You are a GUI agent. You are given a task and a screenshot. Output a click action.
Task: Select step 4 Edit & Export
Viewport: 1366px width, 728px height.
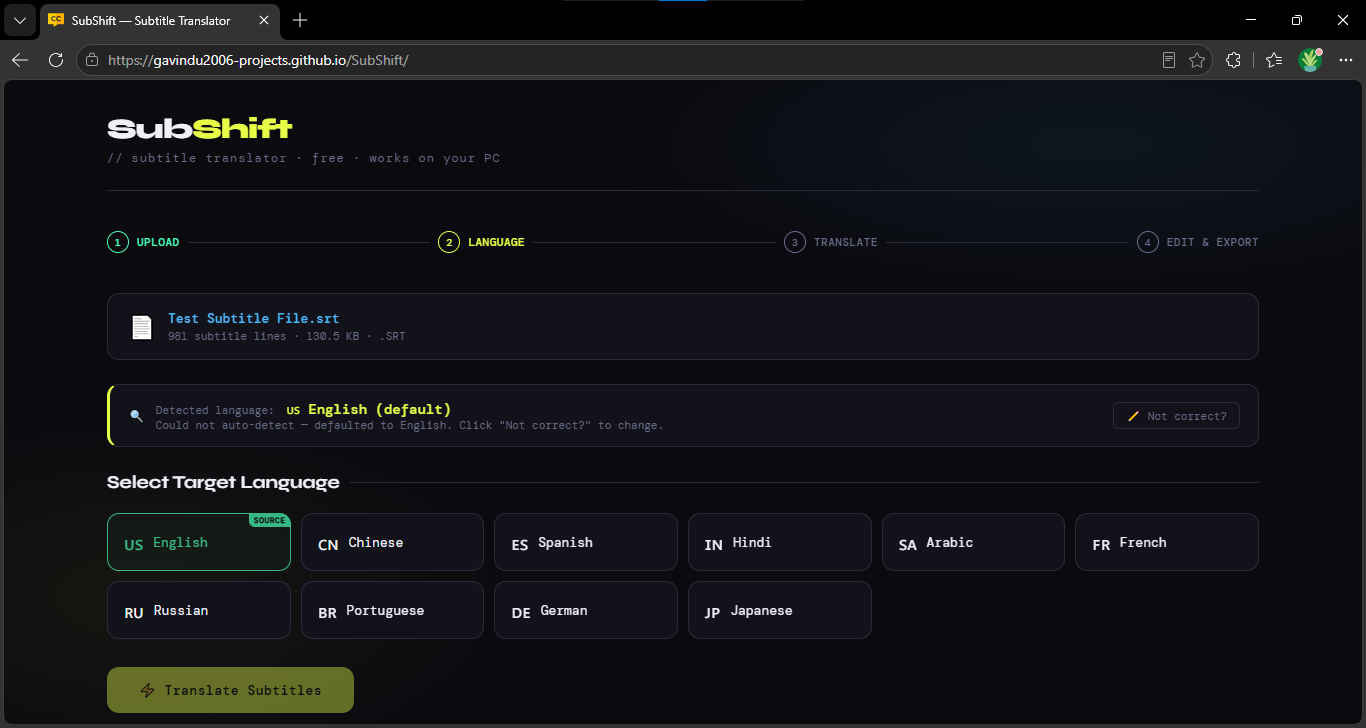pyautogui.click(x=1198, y=242)
